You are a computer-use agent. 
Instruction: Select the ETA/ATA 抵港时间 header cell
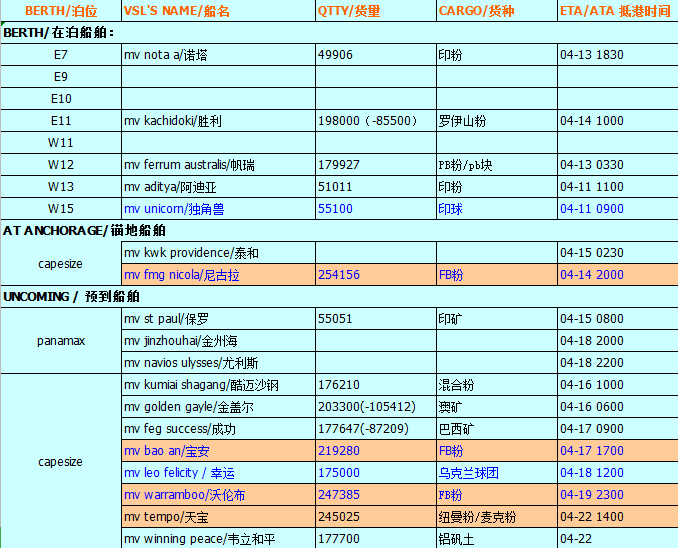pos(618,10)
